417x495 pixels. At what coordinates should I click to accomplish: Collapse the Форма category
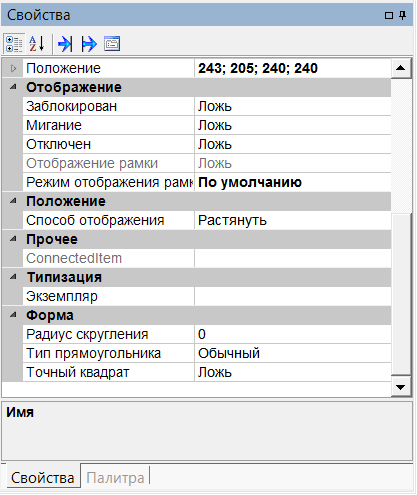(x=13, y=315)
